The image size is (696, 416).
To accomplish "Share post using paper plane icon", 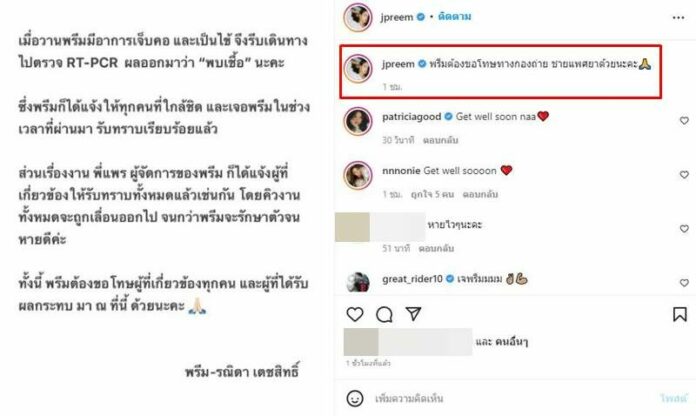I will click(413, 314).
